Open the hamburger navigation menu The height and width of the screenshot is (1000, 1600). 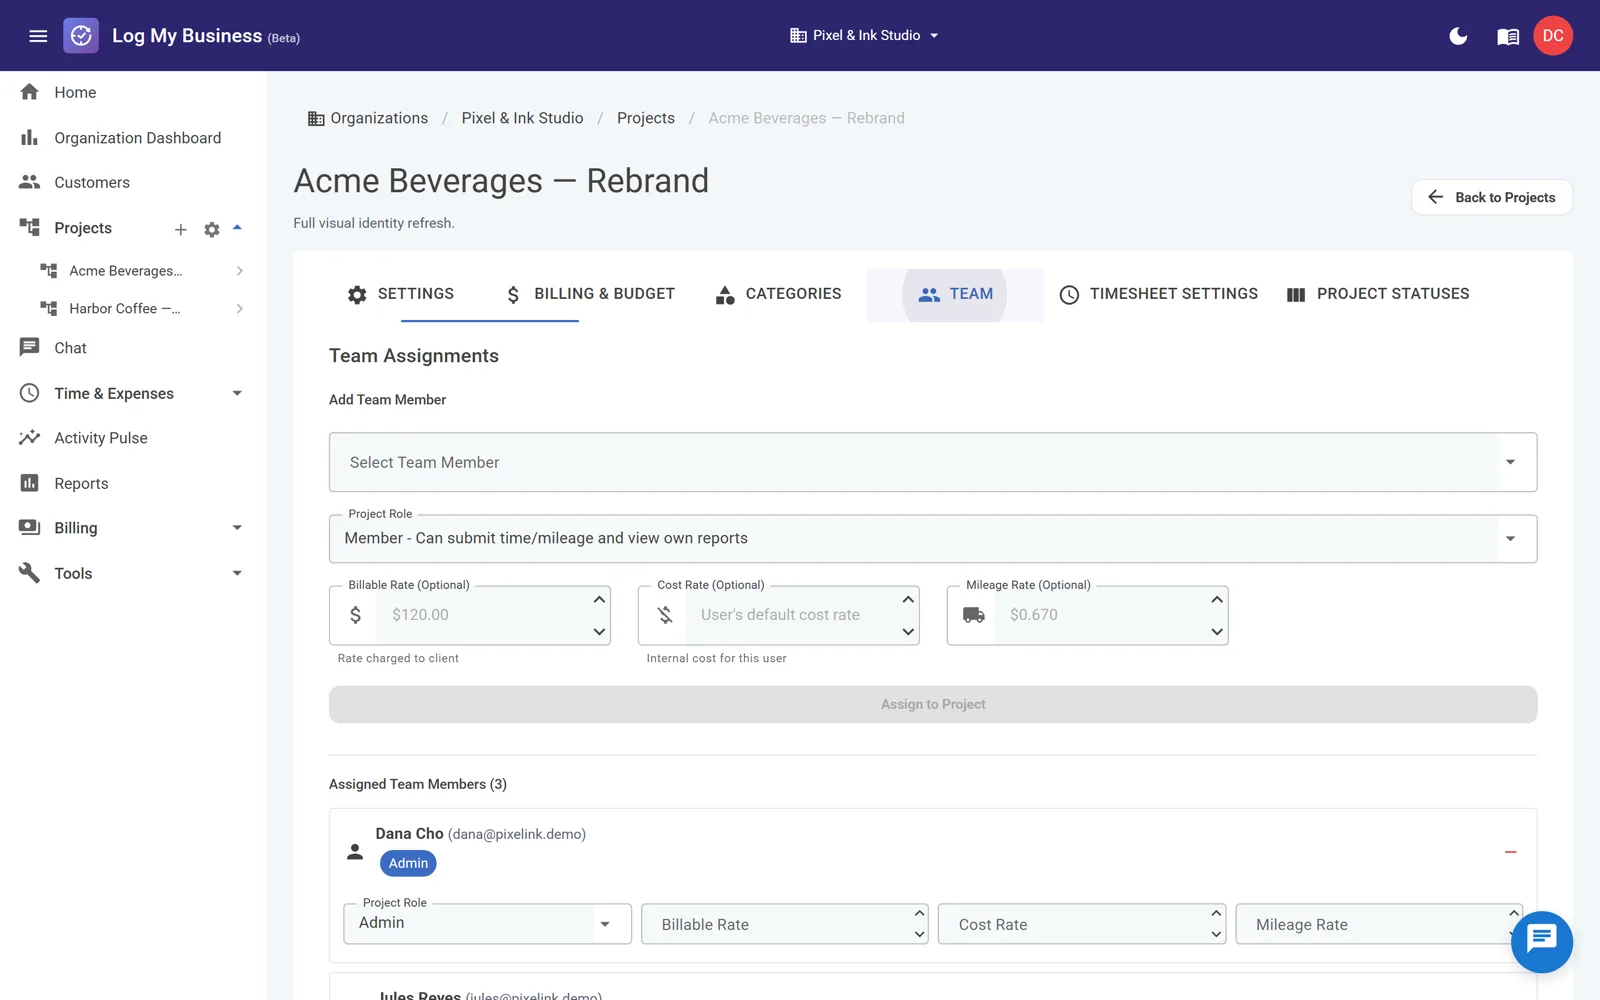[x=38, y=36]
